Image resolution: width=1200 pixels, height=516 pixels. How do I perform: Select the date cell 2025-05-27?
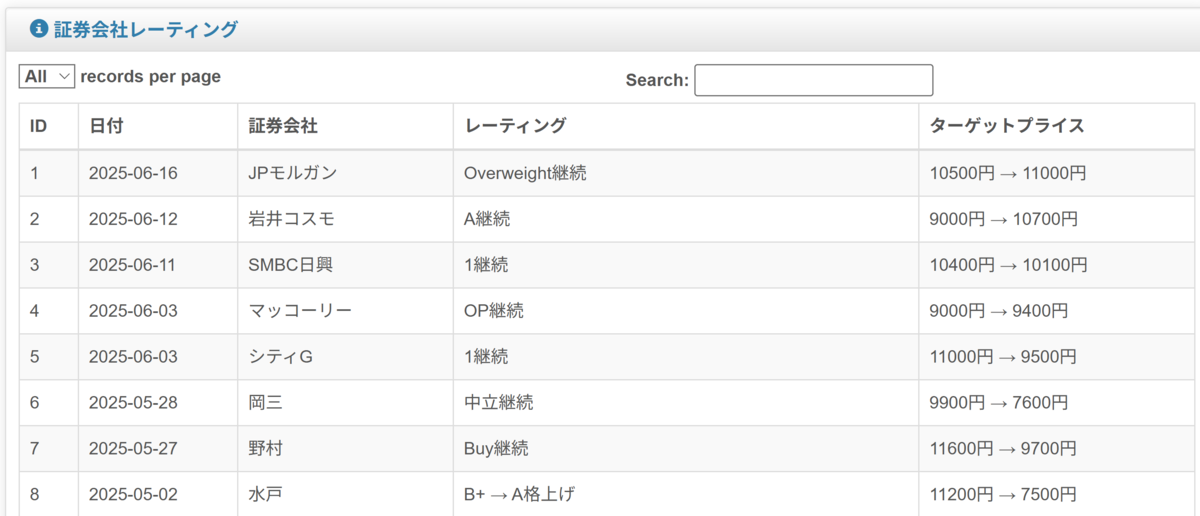point(158,449)
